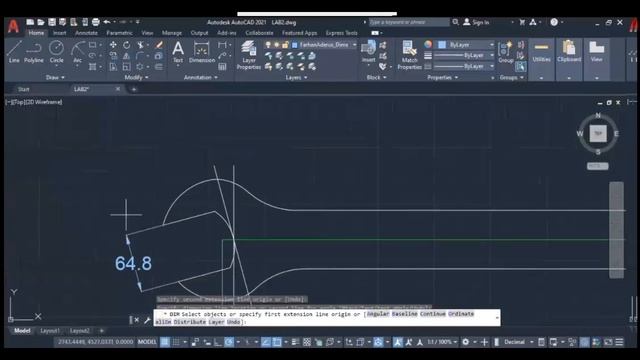Expand the Modify panel dropdown
Image resolution: width=640 pixels, height=360 pixels.
tap(137, 77)
